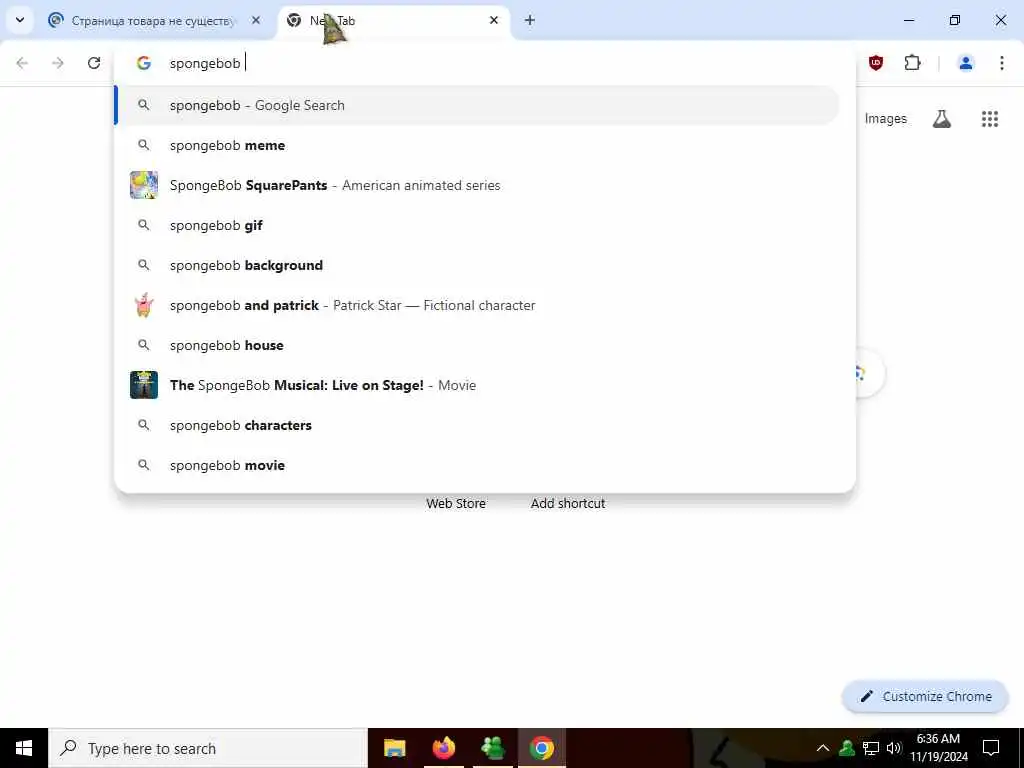Click search icon beside spongebob movie

click(144, 465)
